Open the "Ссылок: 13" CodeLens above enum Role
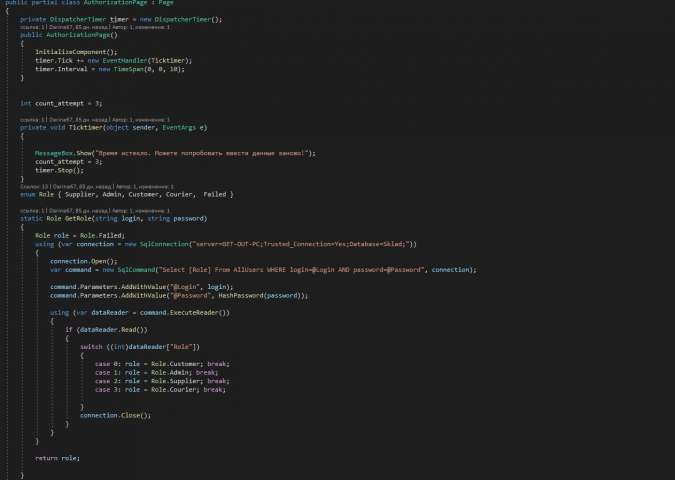The image size is (675, 480). (34, 187)
